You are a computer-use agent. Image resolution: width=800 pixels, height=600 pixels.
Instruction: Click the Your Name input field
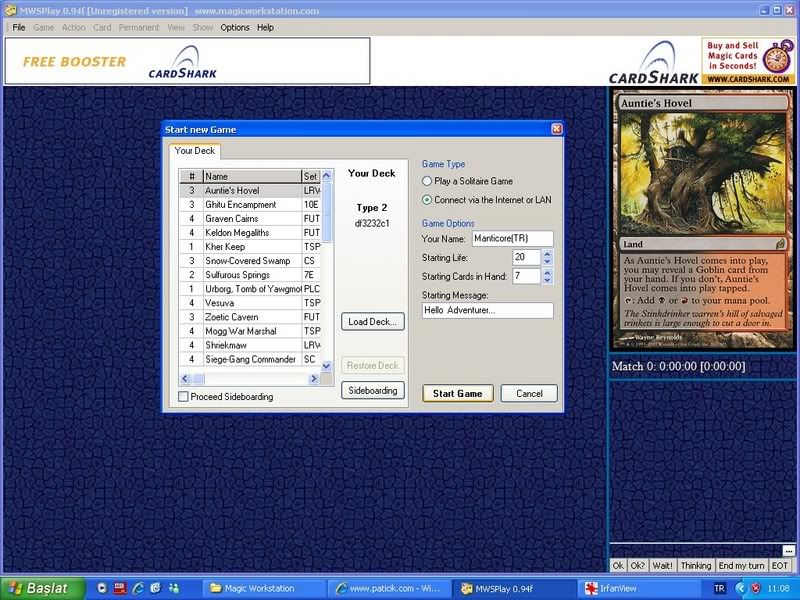(x=512, y=238)
